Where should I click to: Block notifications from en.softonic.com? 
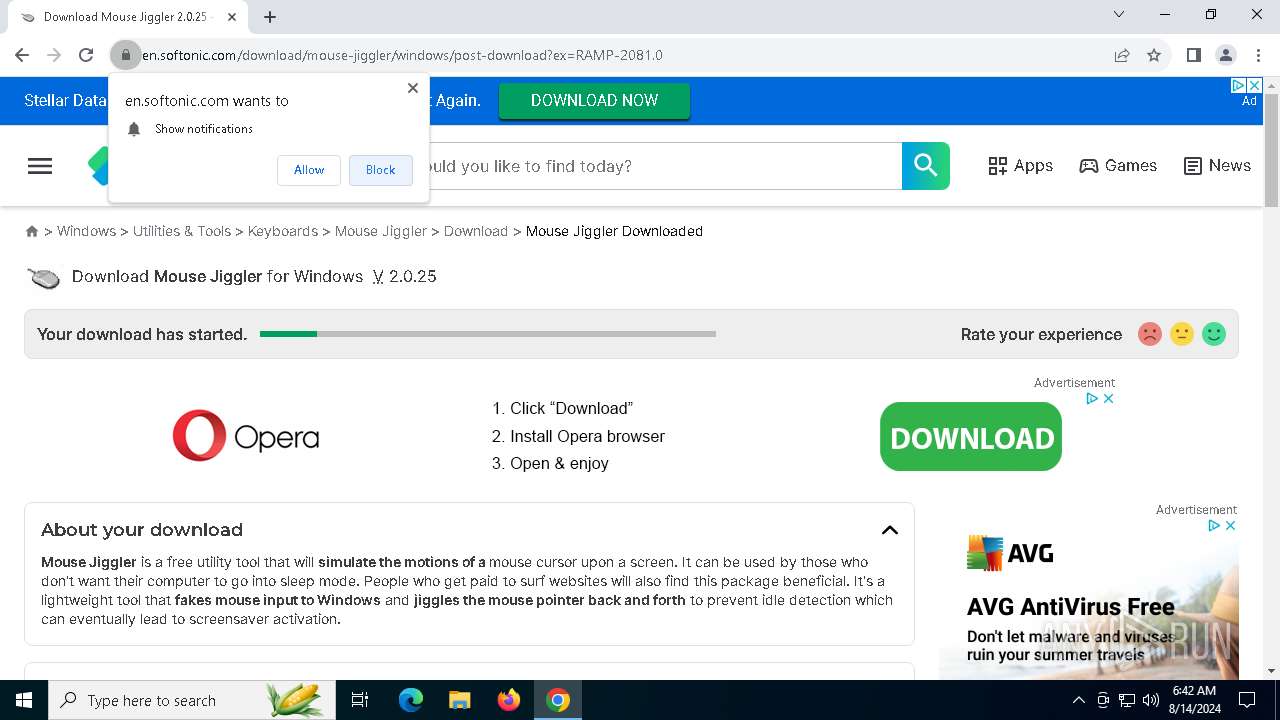coord(380,170)
